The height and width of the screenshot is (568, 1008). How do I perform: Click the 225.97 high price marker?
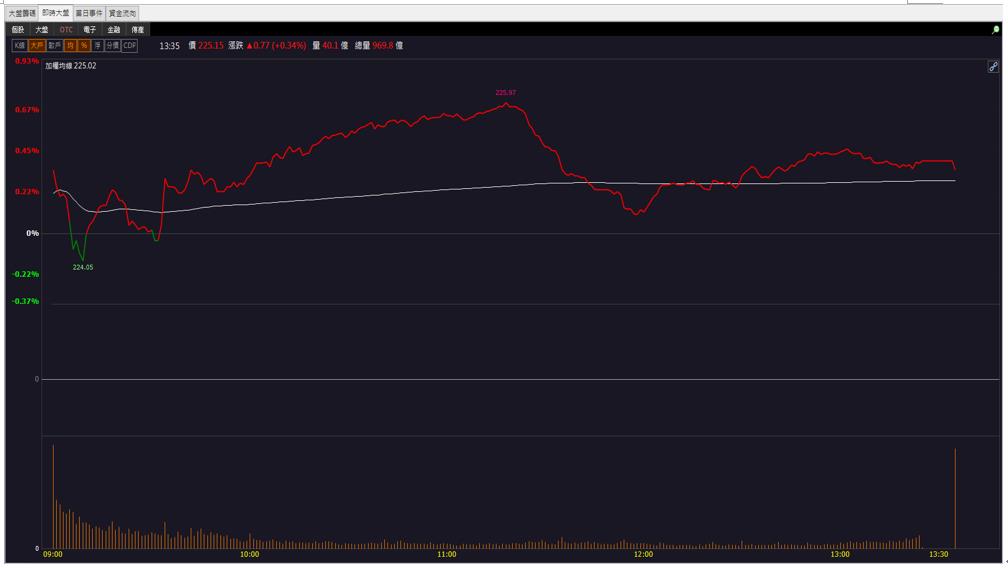[x=505, y=93]
